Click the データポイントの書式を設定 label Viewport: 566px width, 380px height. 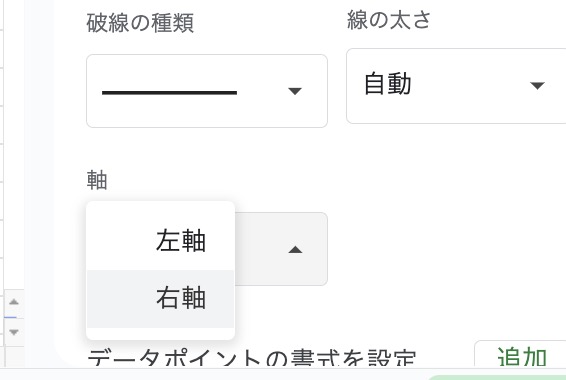252,357
